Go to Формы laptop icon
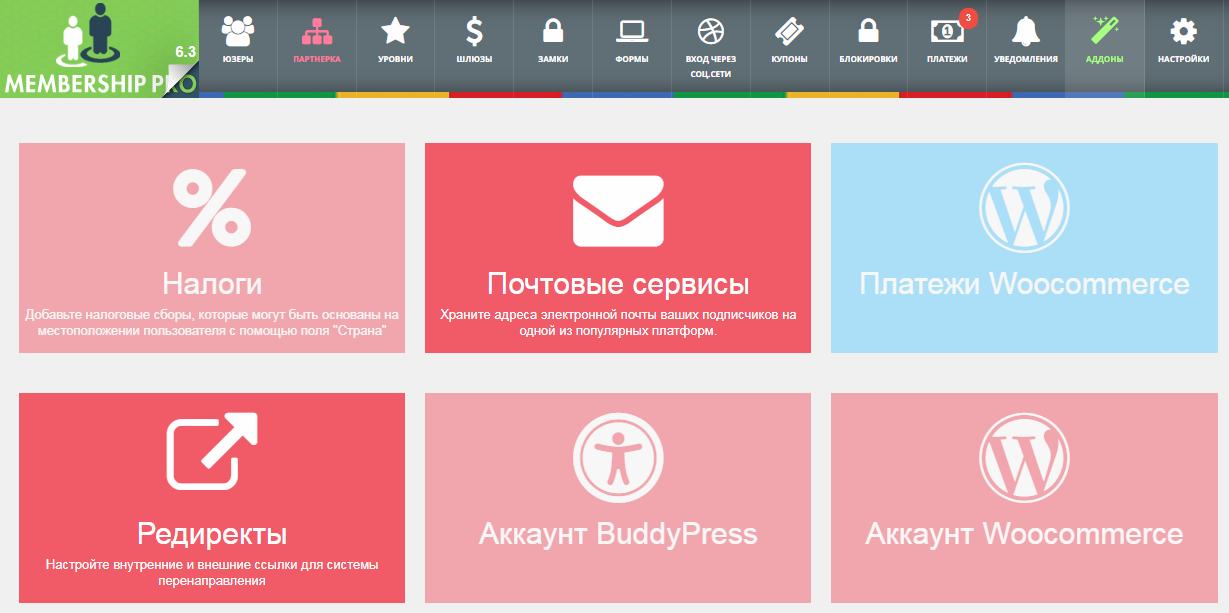Screen dimensions: 1229x613 click(x=631, y=40)
